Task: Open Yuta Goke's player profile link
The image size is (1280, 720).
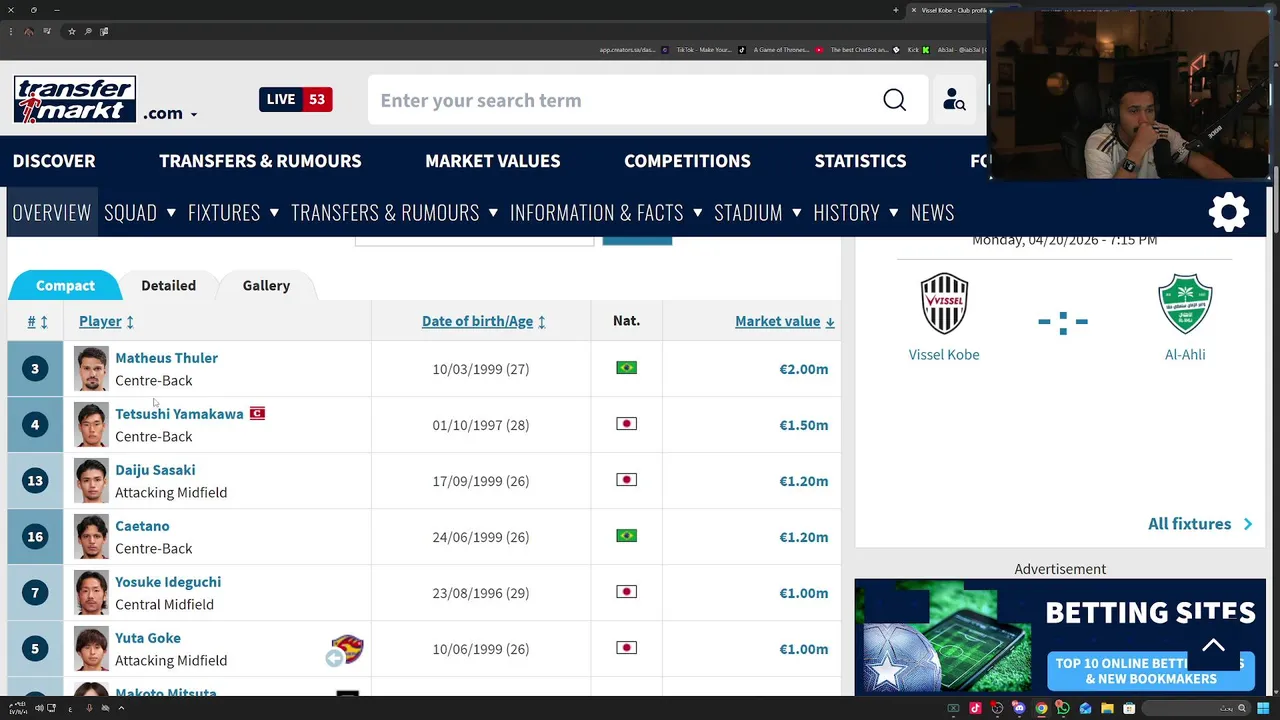Action: [x=148, y=637]
